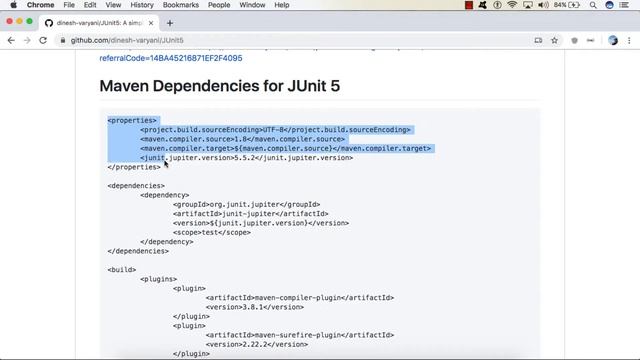The width and height of the screenshot is (640, 360).
Task: Click the shield extension icon
Action: click(574, 40)
